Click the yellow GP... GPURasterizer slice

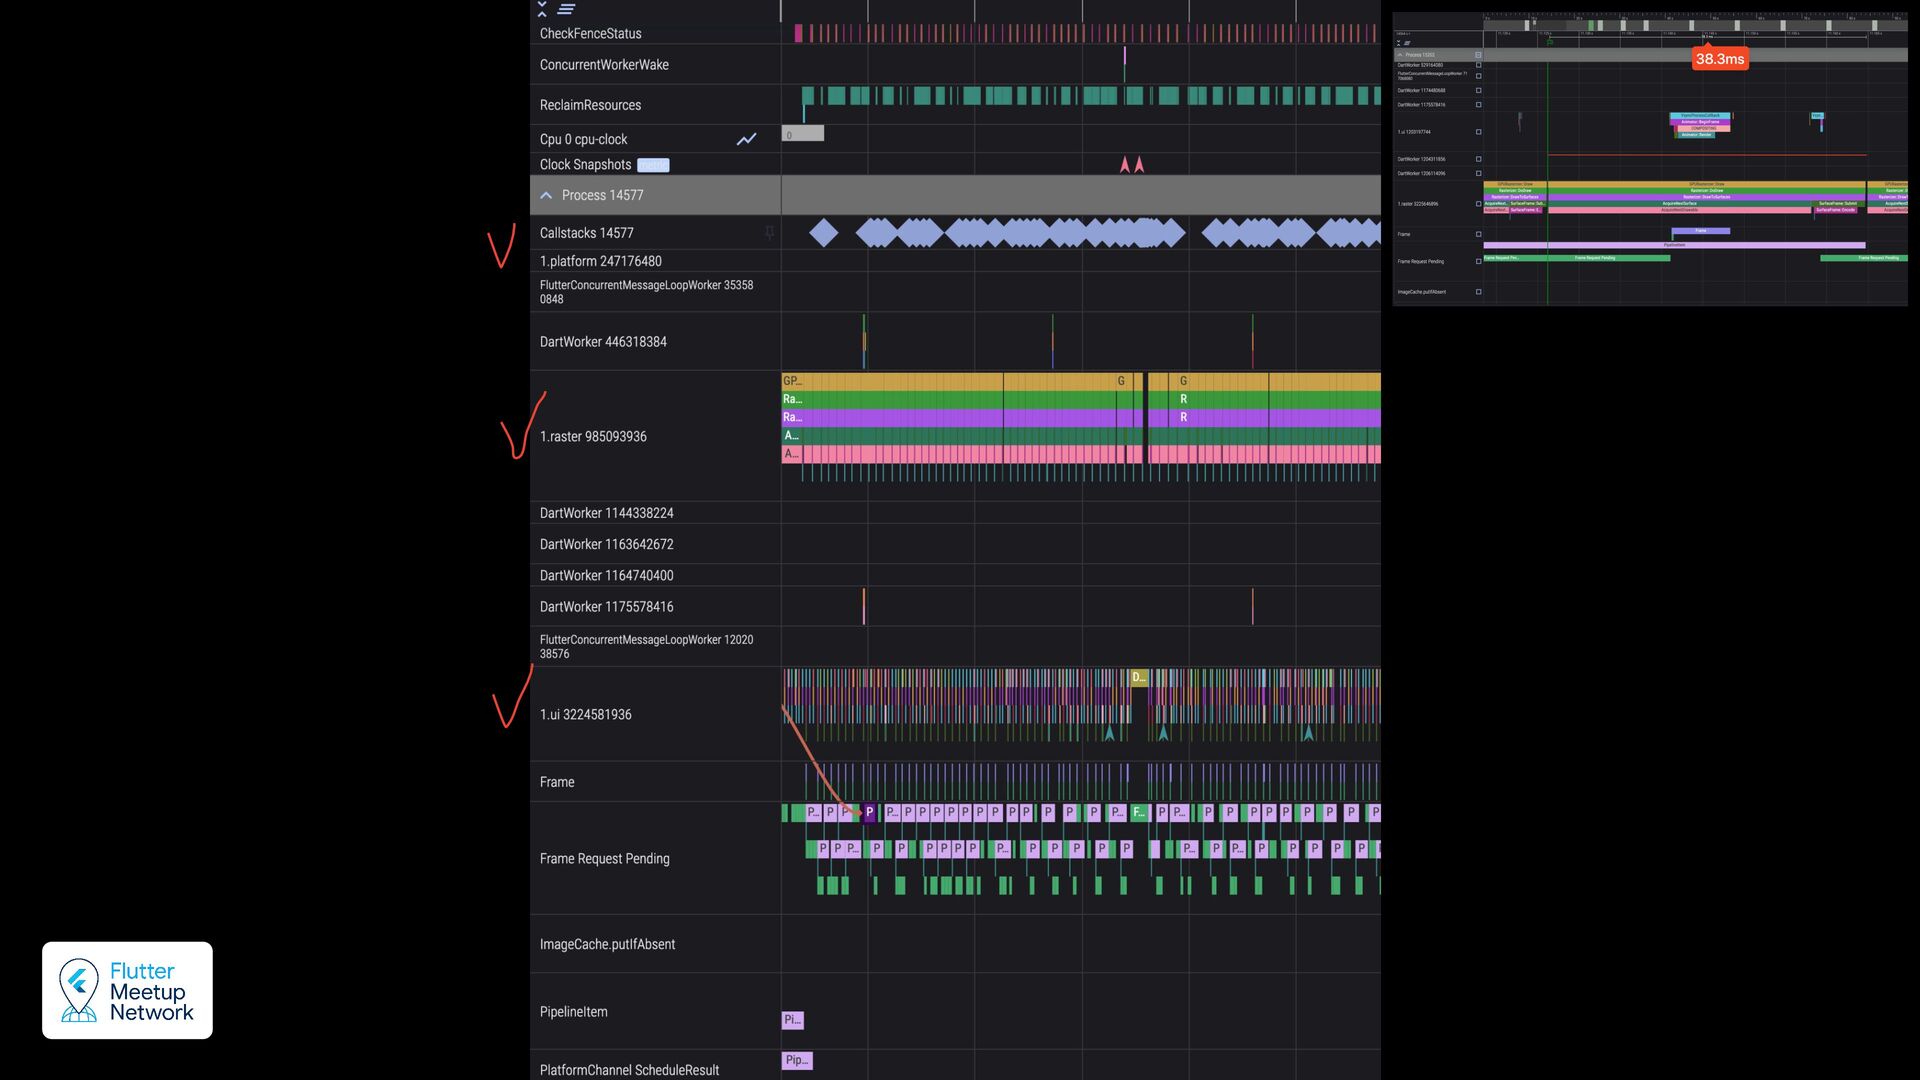(792, 381)
